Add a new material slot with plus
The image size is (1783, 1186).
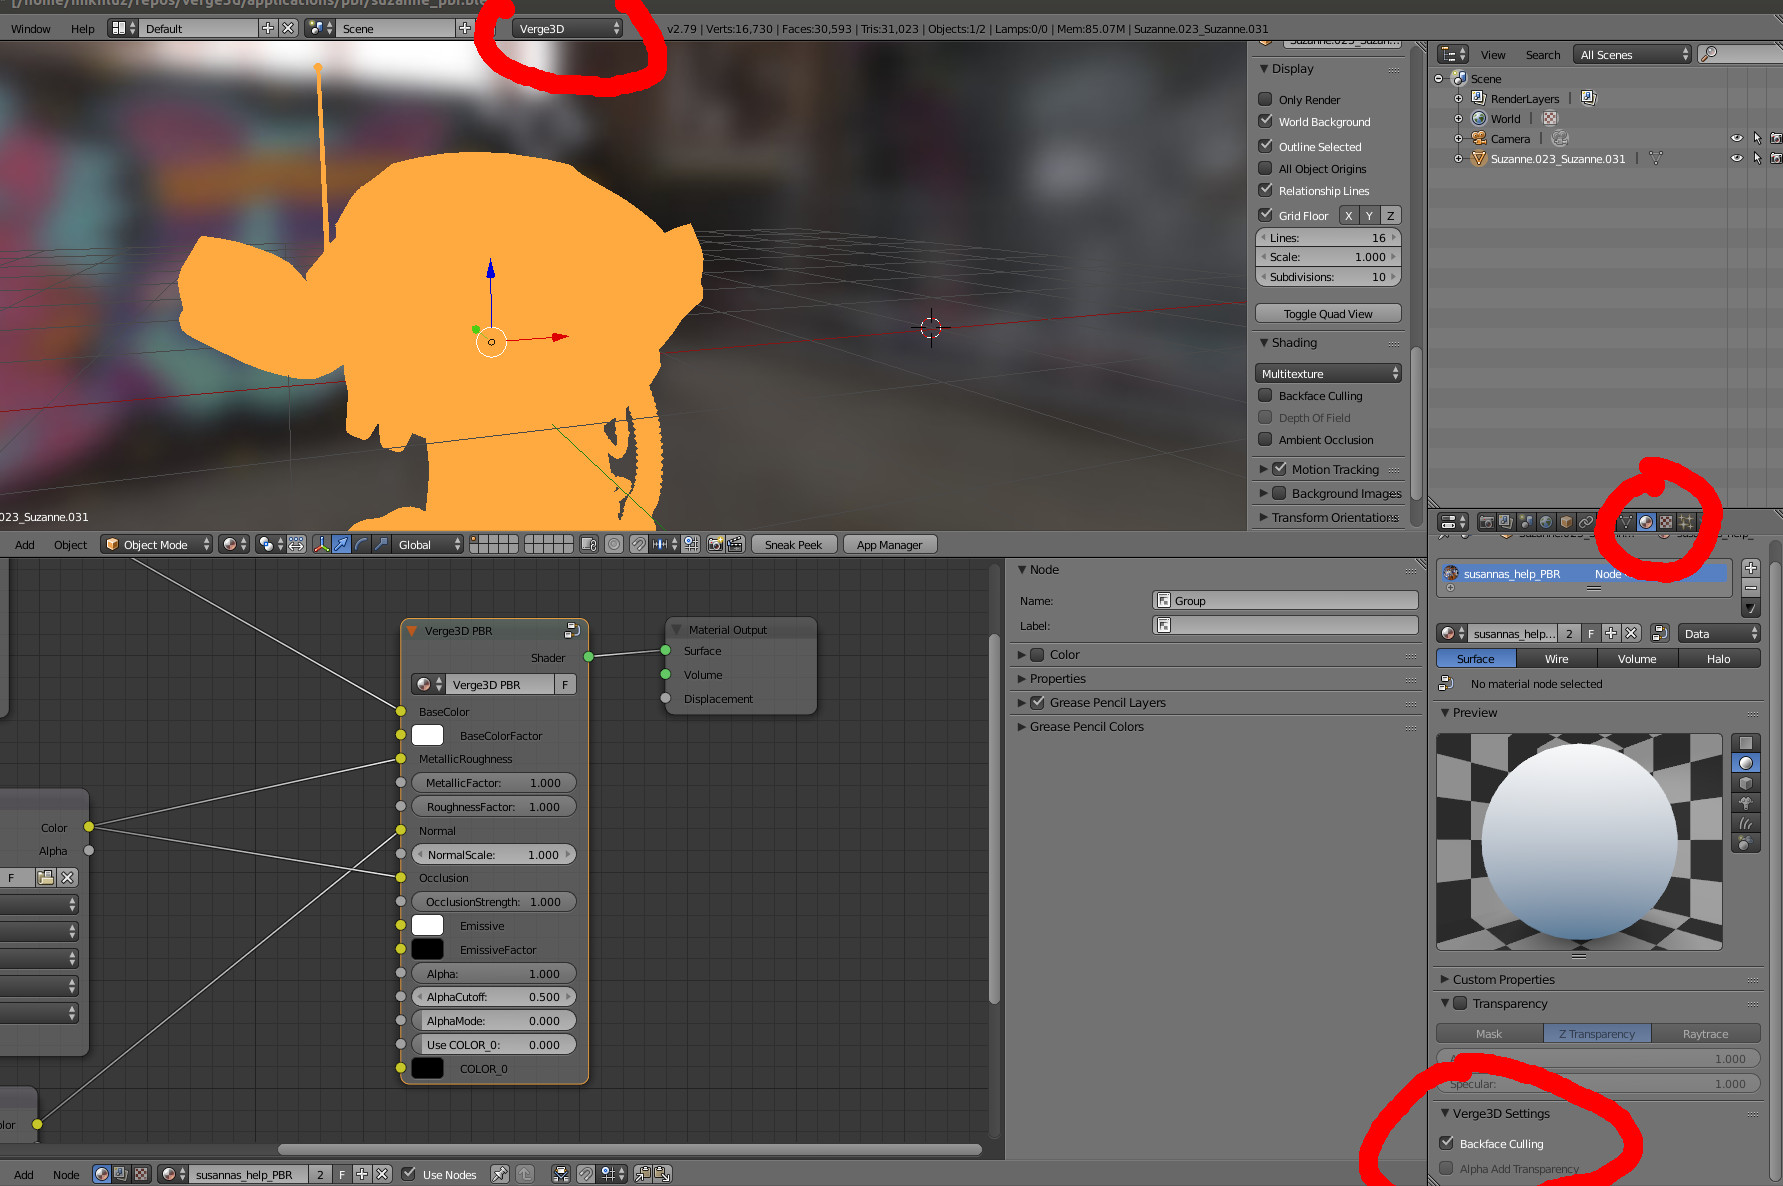(x=1751, y=568)
